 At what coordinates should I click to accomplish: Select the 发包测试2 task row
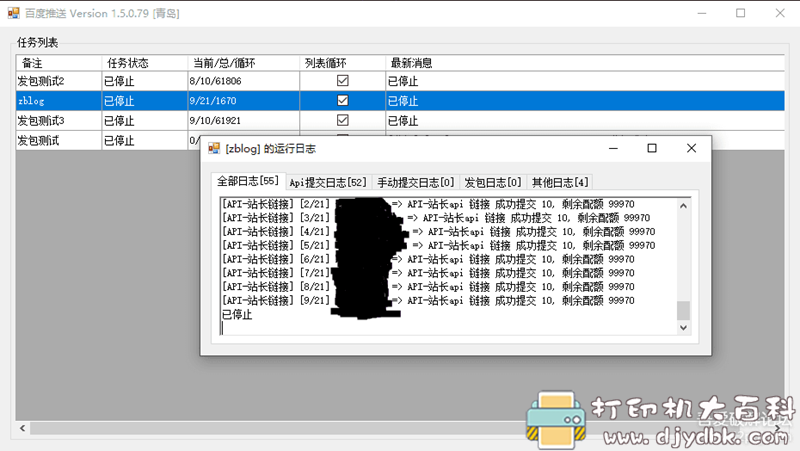pyautogui.click(x=400, y=81)
